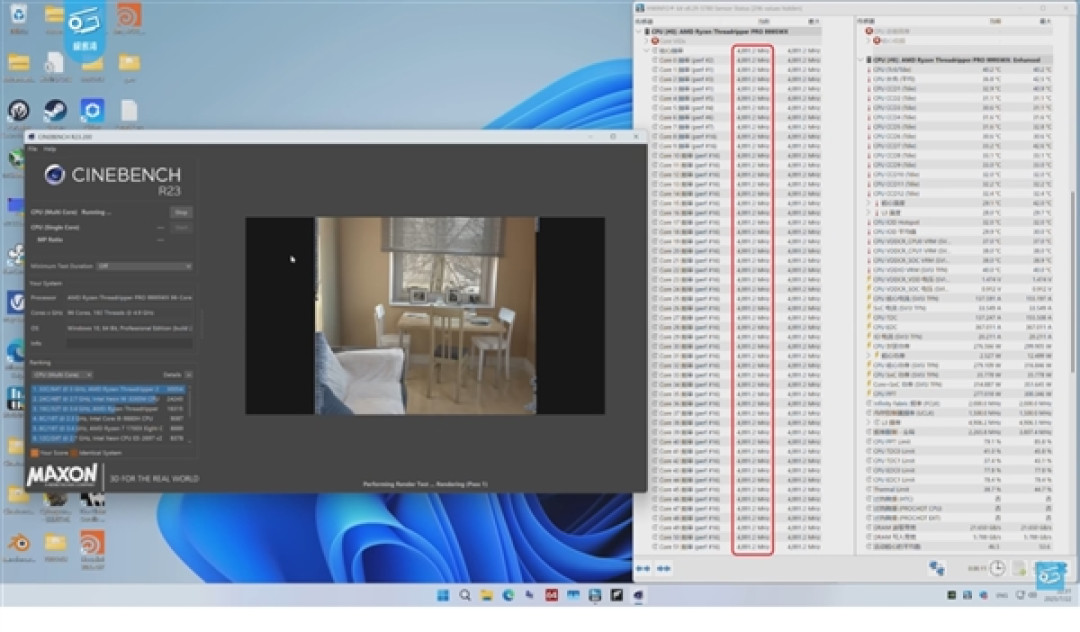Open the Cinebench File menu

pos(32,149)
